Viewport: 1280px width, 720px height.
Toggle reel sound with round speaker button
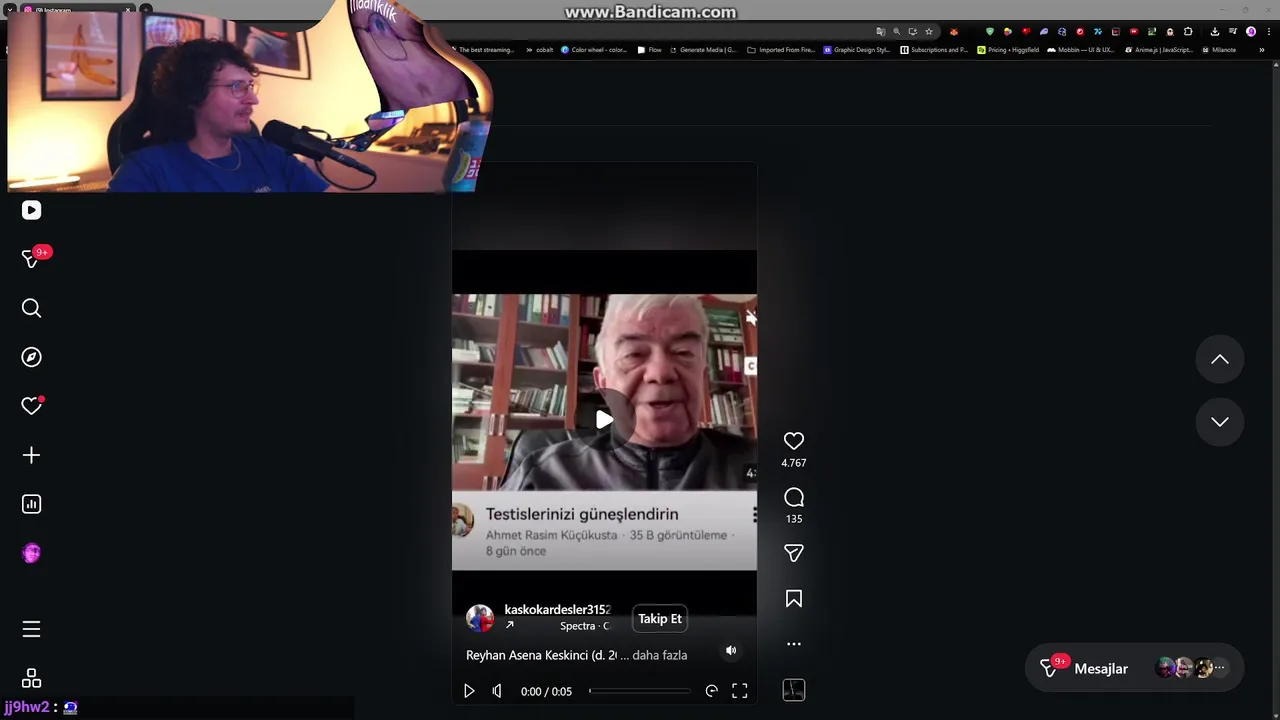point(731,651)
